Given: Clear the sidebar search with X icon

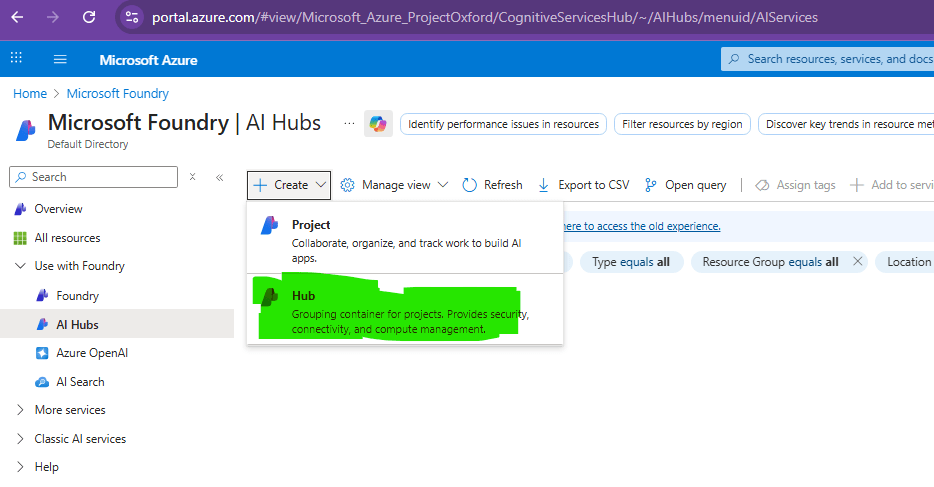Looking at the screenshot, I should tap(192, 177).
